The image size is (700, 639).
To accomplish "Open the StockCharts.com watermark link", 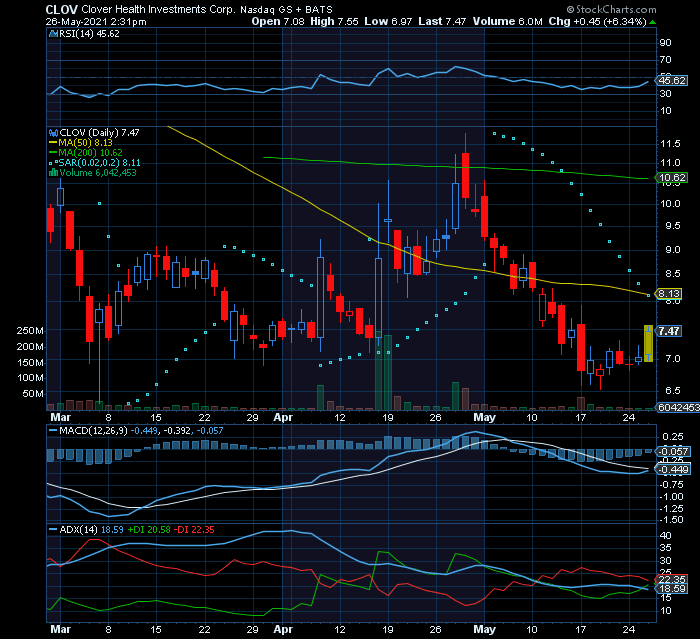I will [612, 9].
